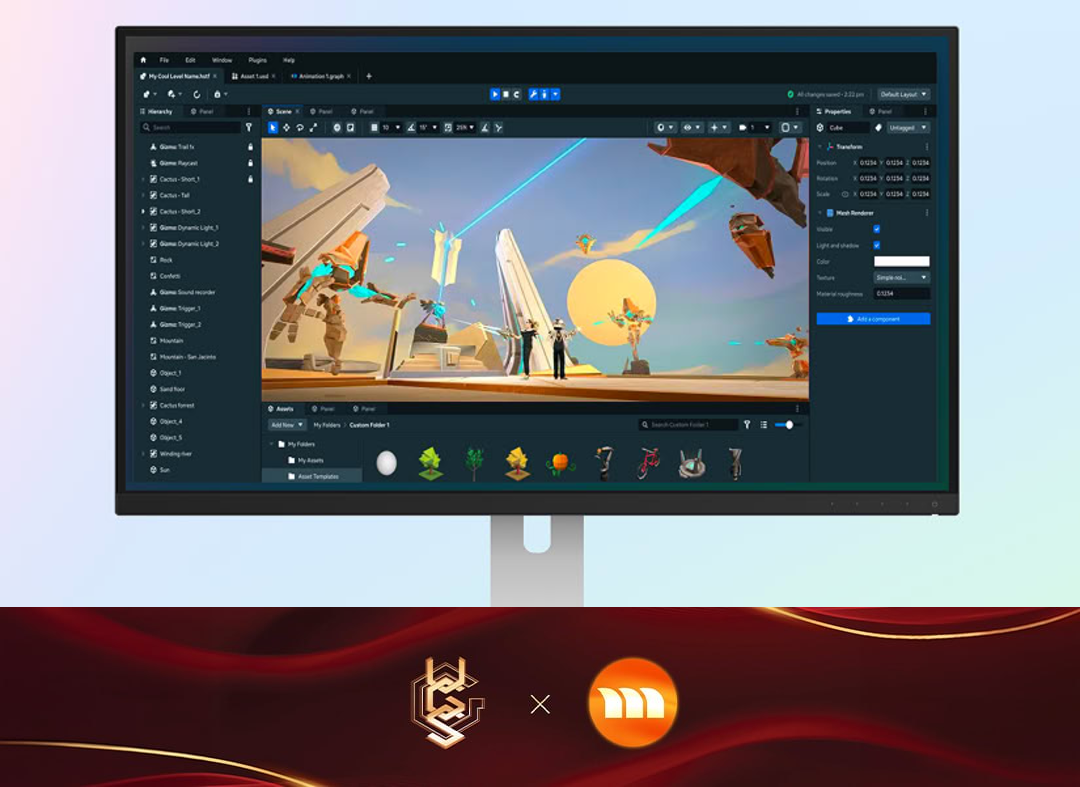Open the Plugins menu
The image size is (1080, 787).
[258, 60]
